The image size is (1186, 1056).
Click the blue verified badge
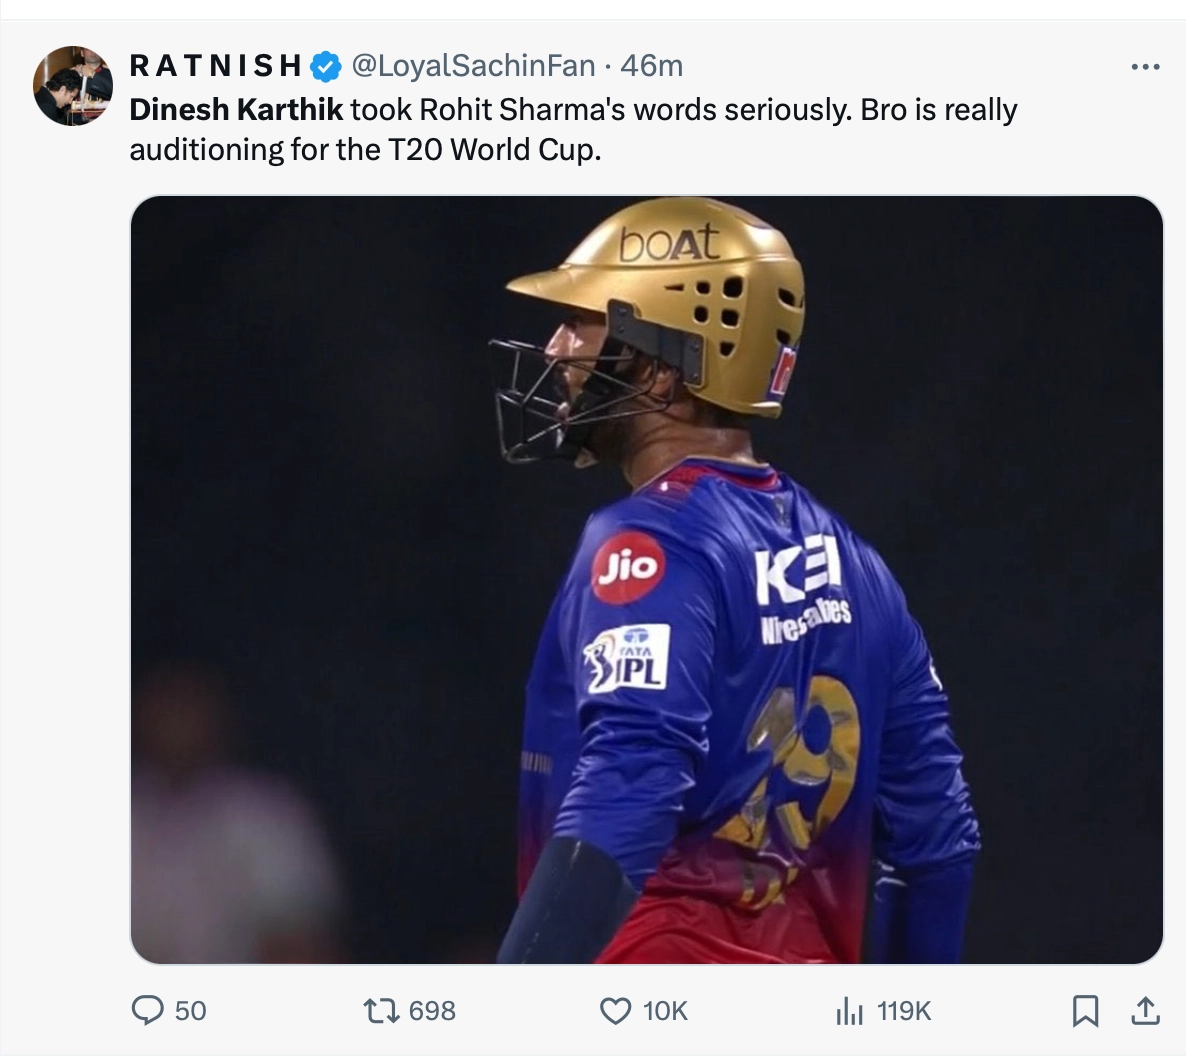tap(325, 67)
